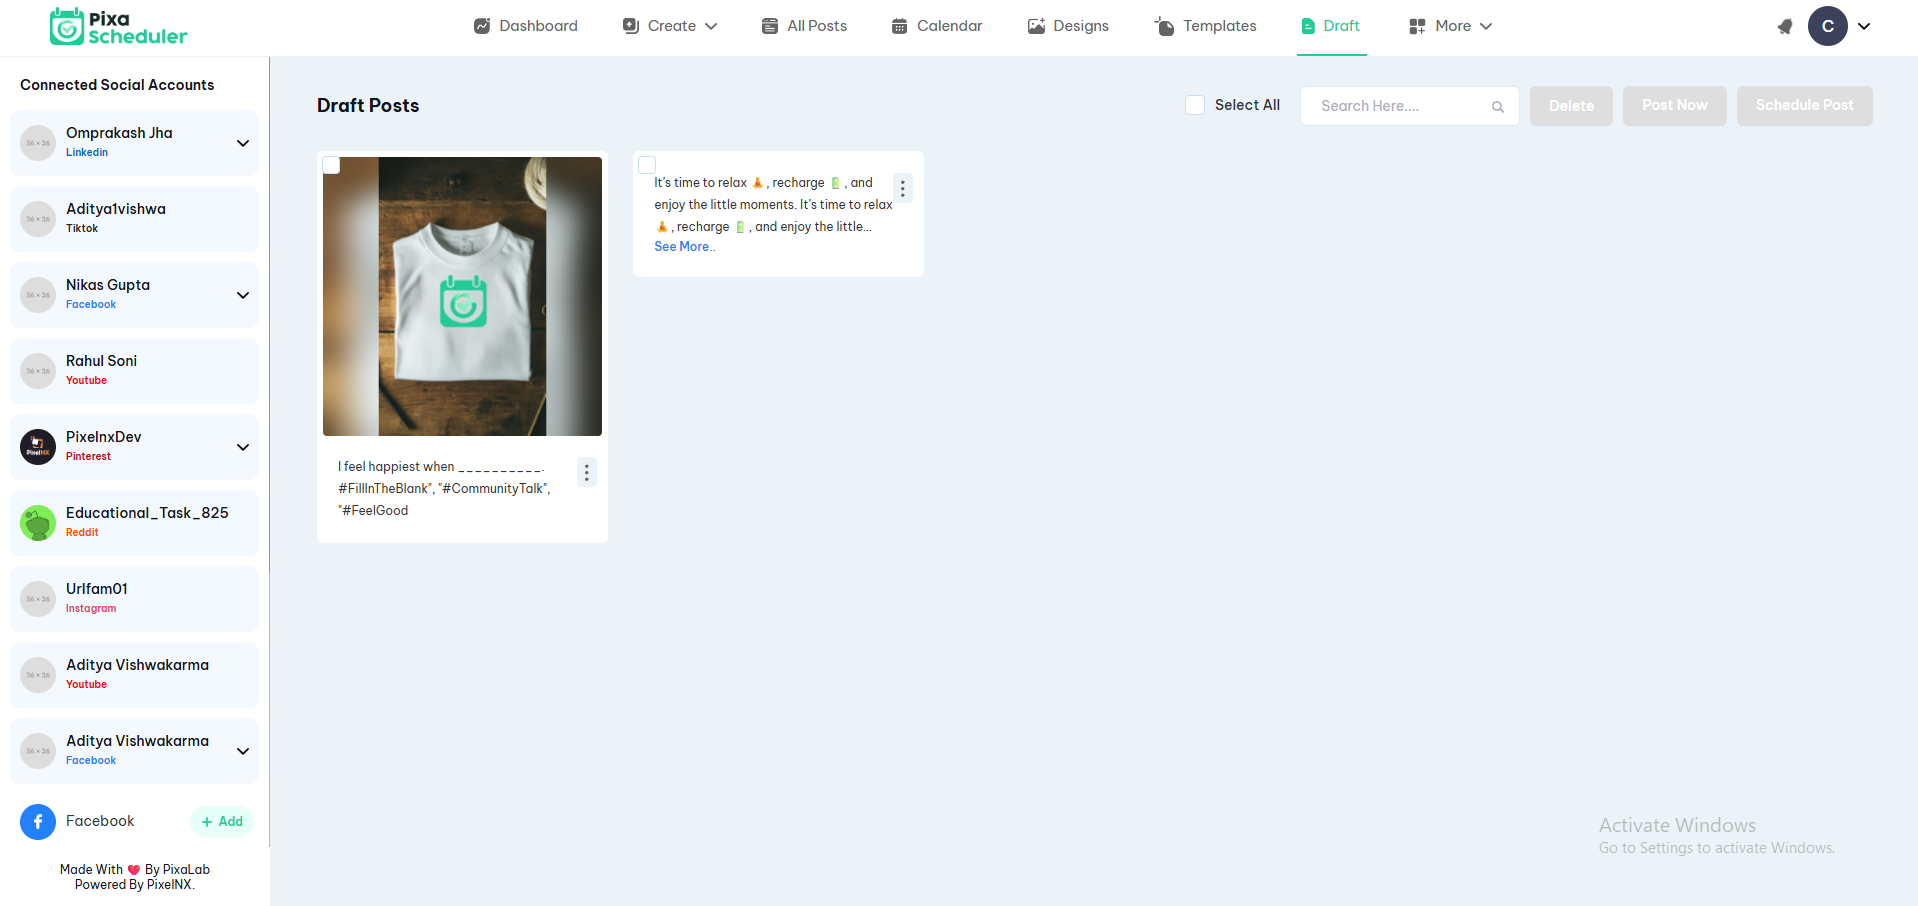This screenshot has width=1918, height=906.
Task: Expand the Nikas Gupta Facebook account
Action: pos(243,295)
